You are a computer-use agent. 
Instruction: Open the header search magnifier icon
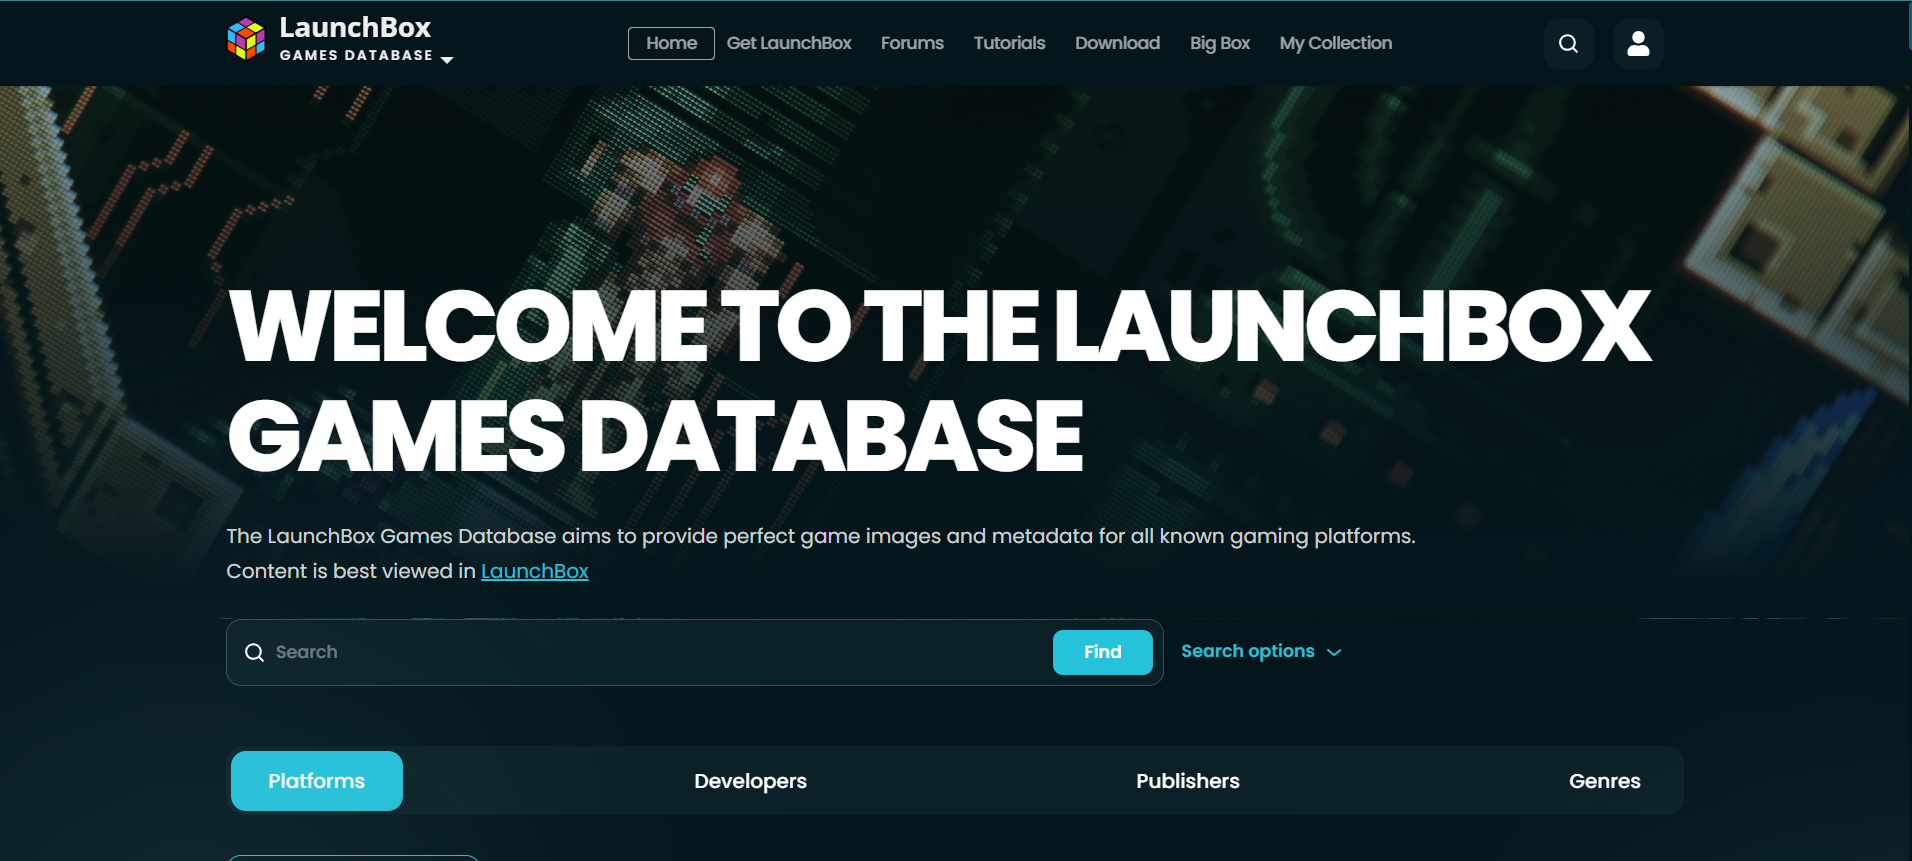coord(1568,44)
